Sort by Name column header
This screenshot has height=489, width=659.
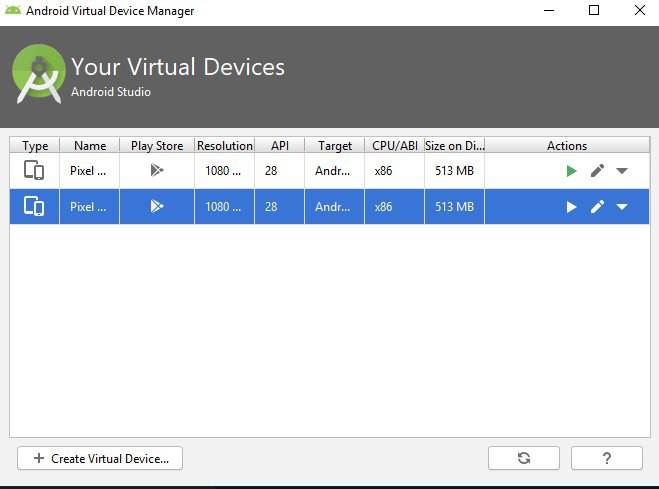click(90, 145)
